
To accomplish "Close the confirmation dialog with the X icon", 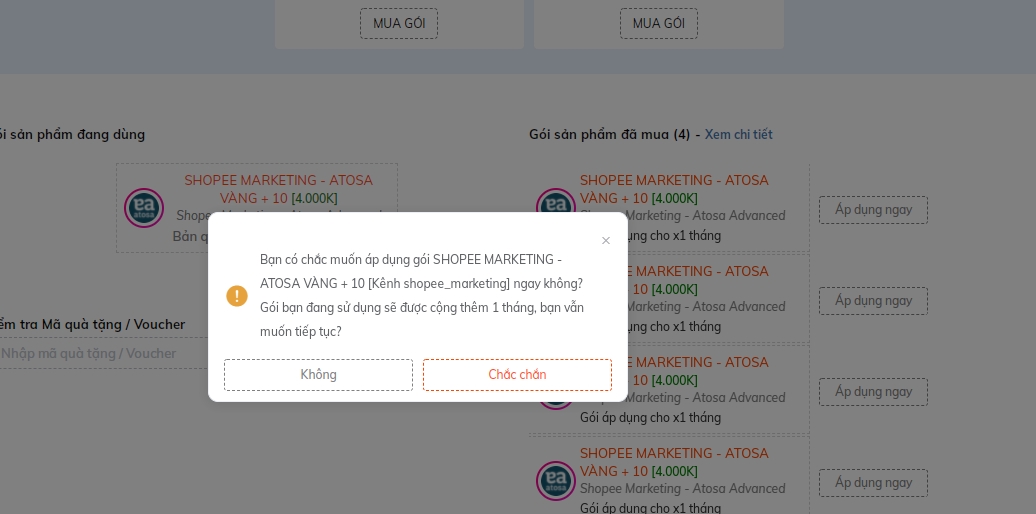I will [605, 241].
